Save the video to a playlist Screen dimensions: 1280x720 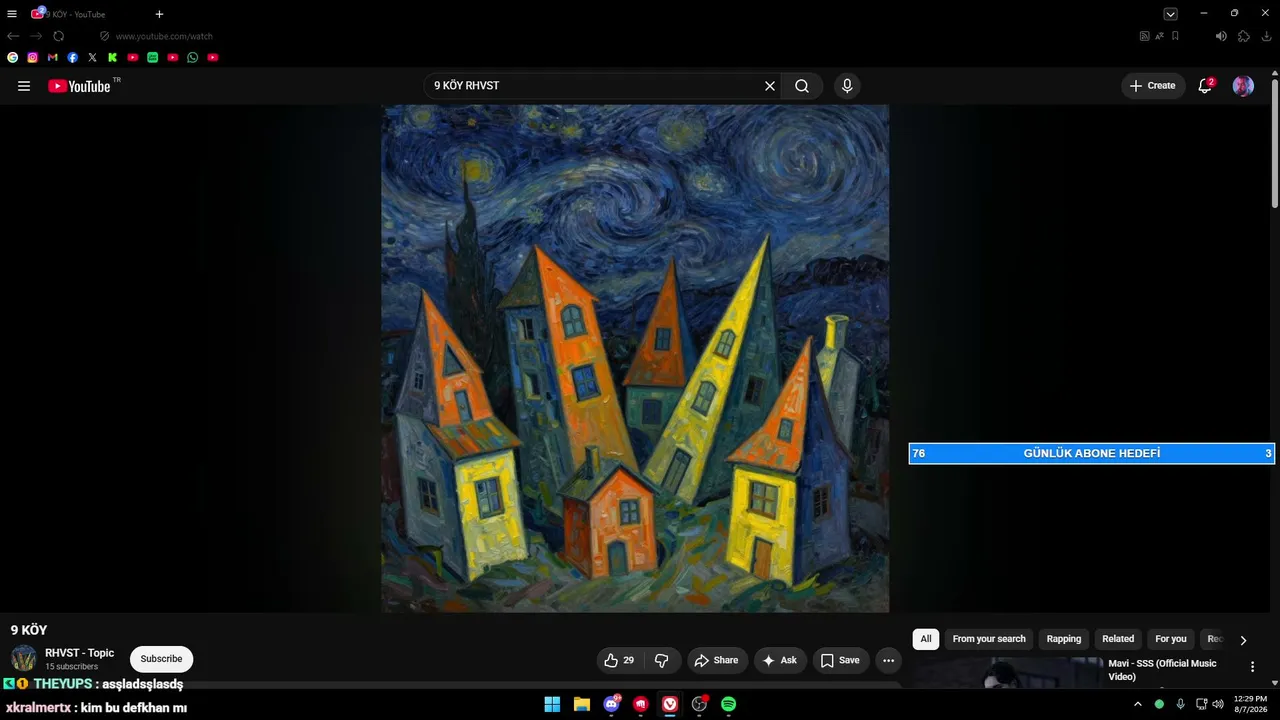840,660
